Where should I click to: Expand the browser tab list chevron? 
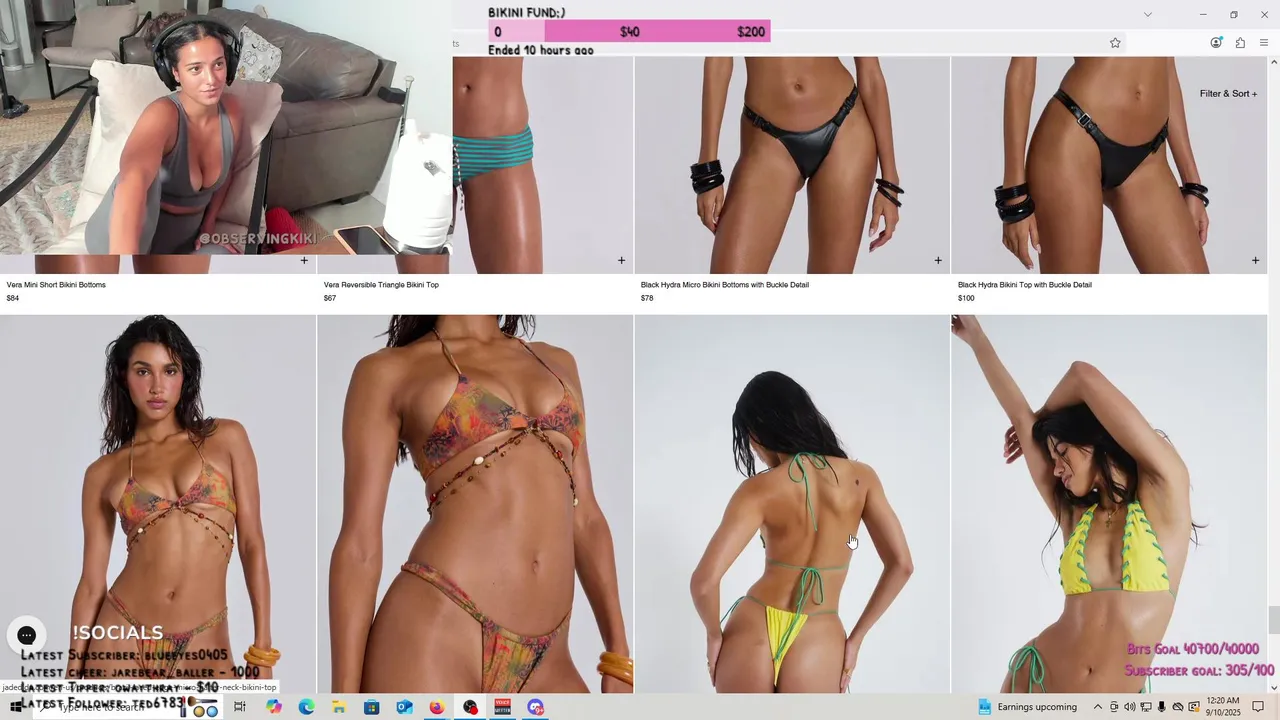click(x=1148, y=14)
